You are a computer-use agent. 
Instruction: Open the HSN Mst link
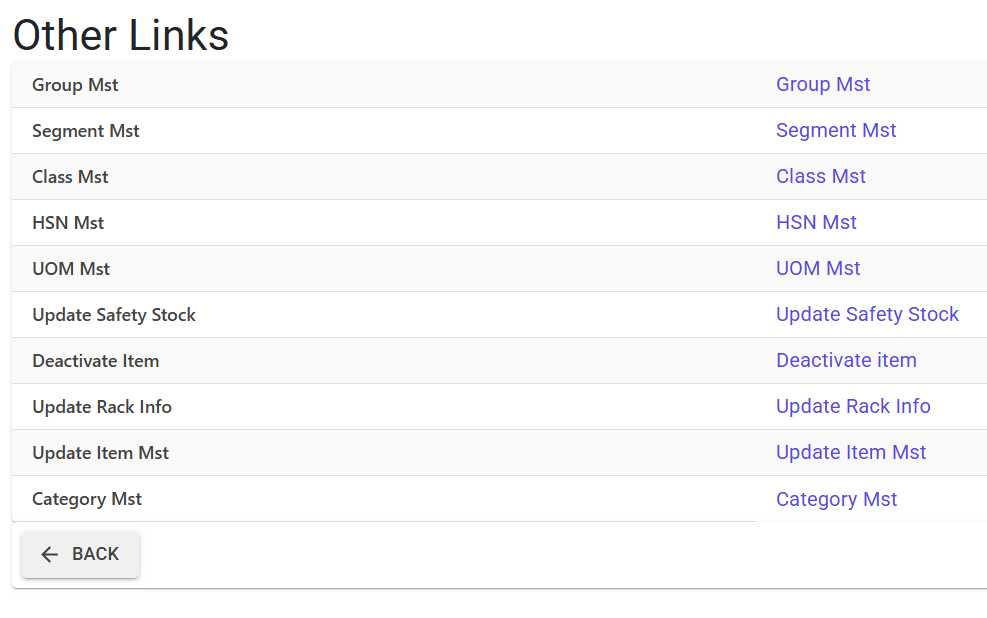tap(816, 222)
